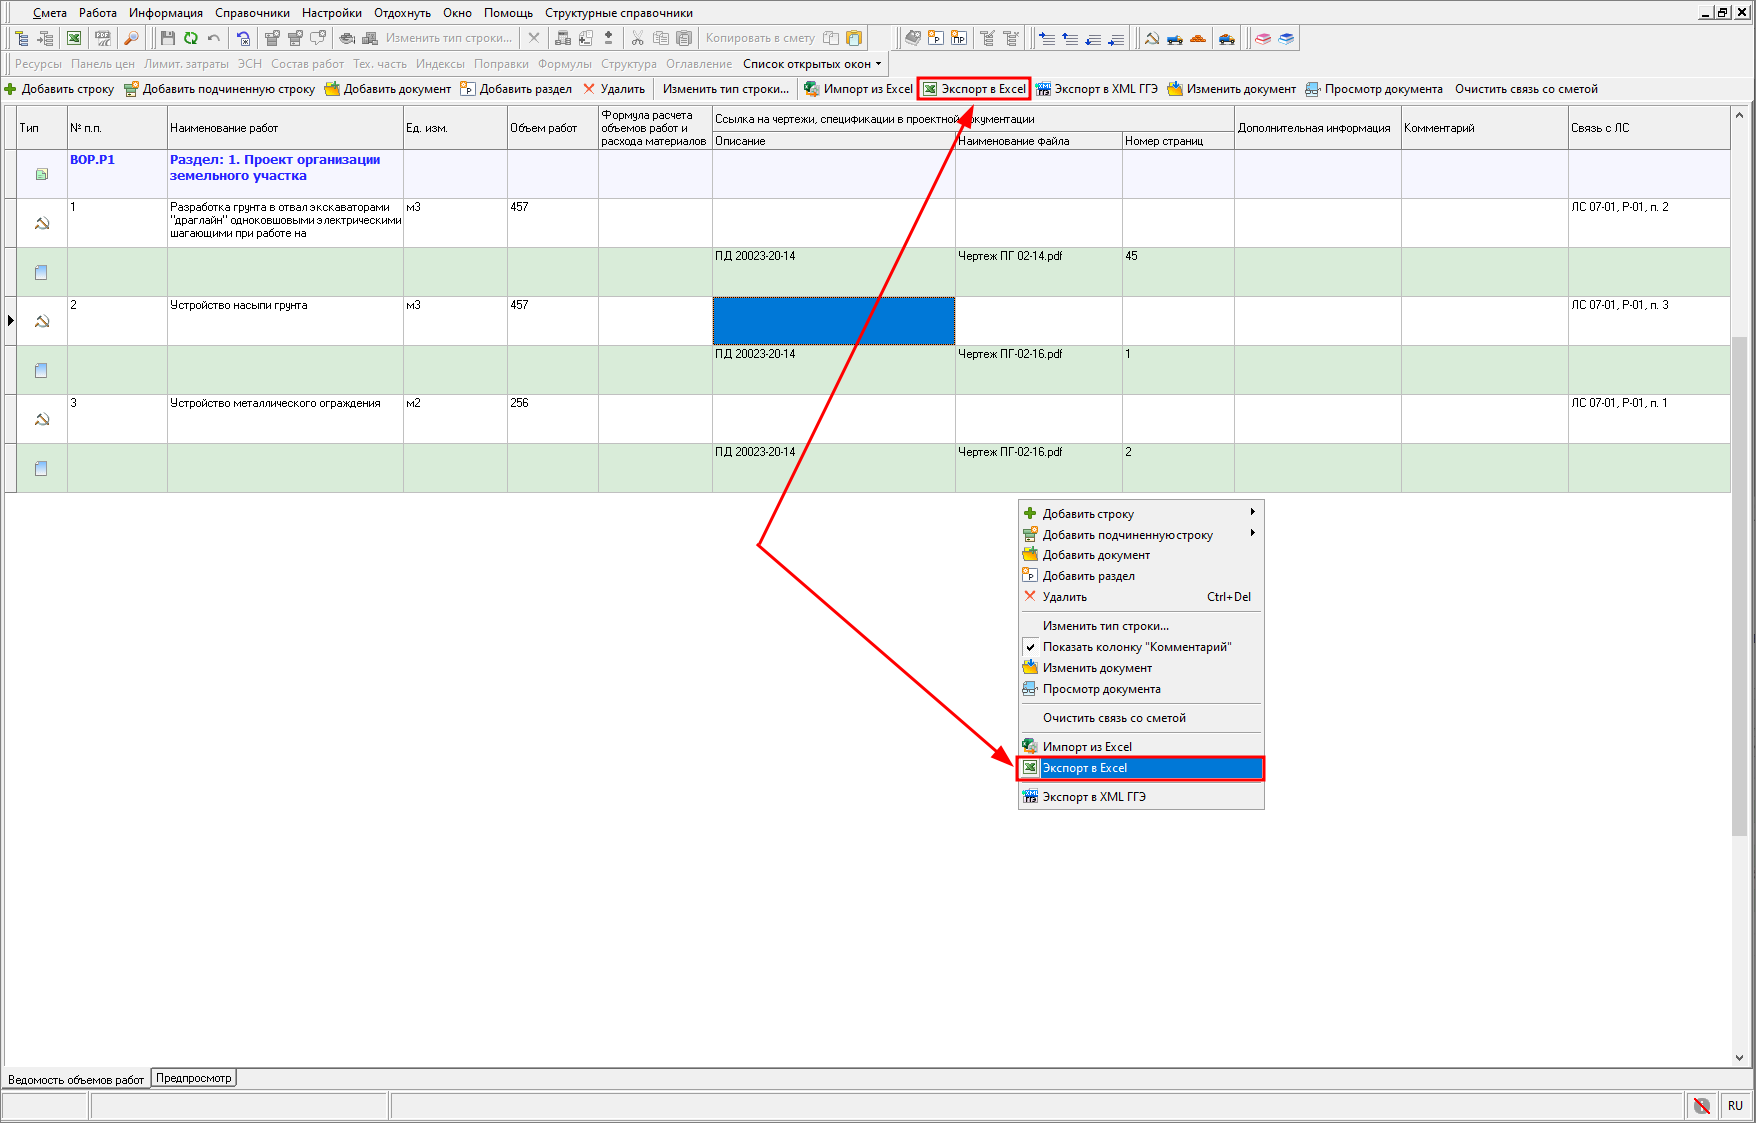Screen dimensions: 1756x1123
Task: Uncheck 'Показать колонку Комментарий' in context menu
Action: click(1136, 647)
